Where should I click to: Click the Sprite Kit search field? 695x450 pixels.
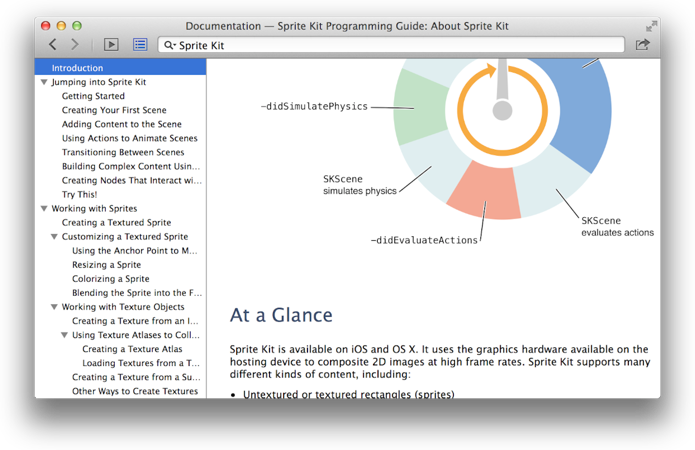coord(391,45)
